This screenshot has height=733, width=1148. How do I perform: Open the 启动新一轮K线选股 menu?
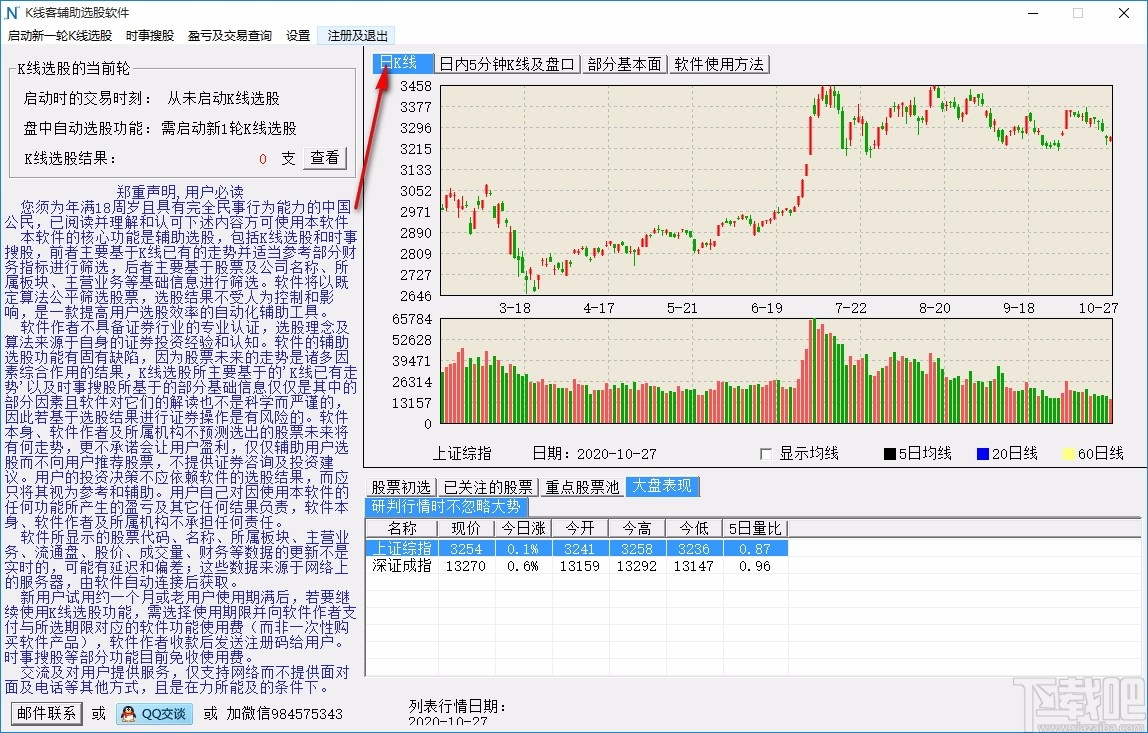click(x=57, y=34)
